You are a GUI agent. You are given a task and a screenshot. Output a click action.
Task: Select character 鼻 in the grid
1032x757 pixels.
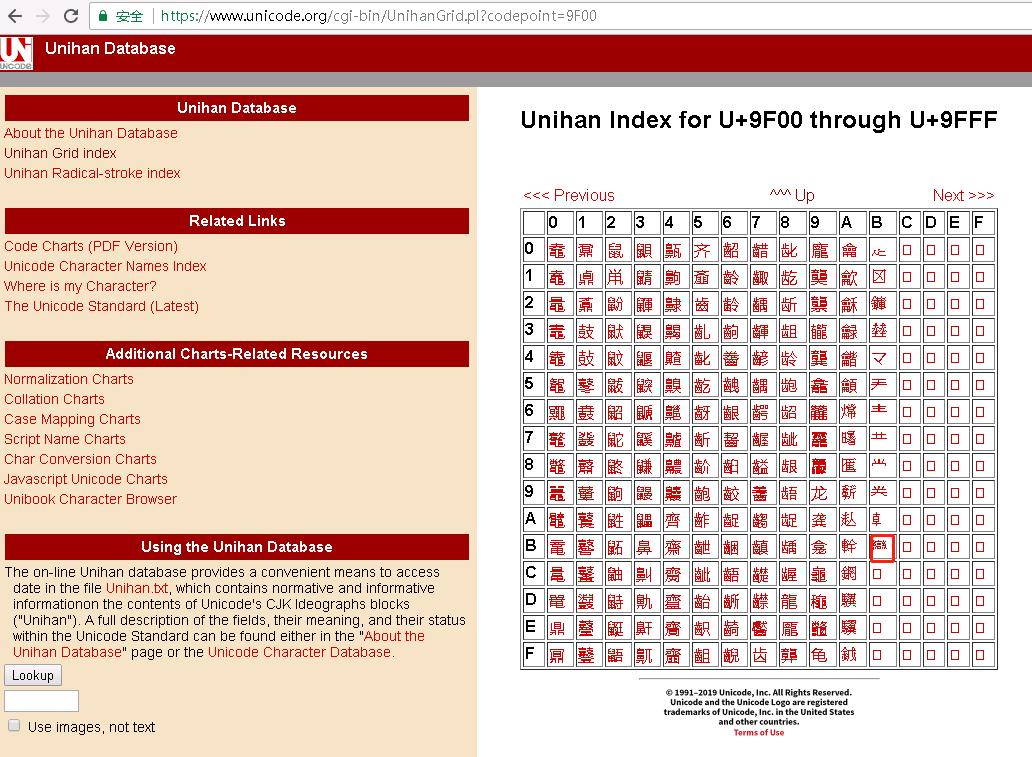click(x=644, y=547)
